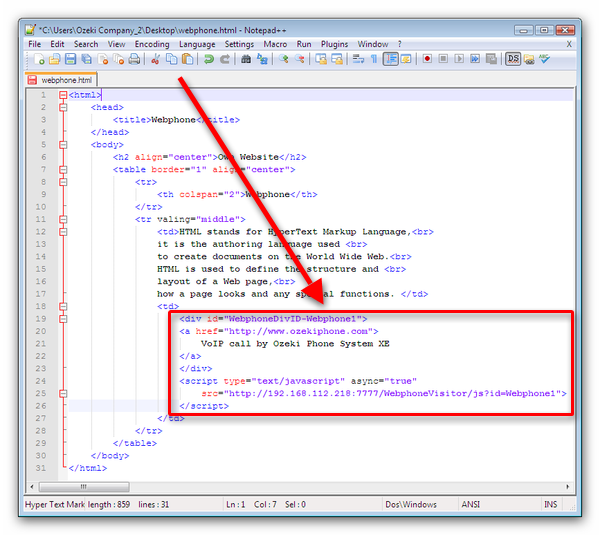Open the ? help menu
This screenshot has width=600, height=535.
(x=399, y=44)
